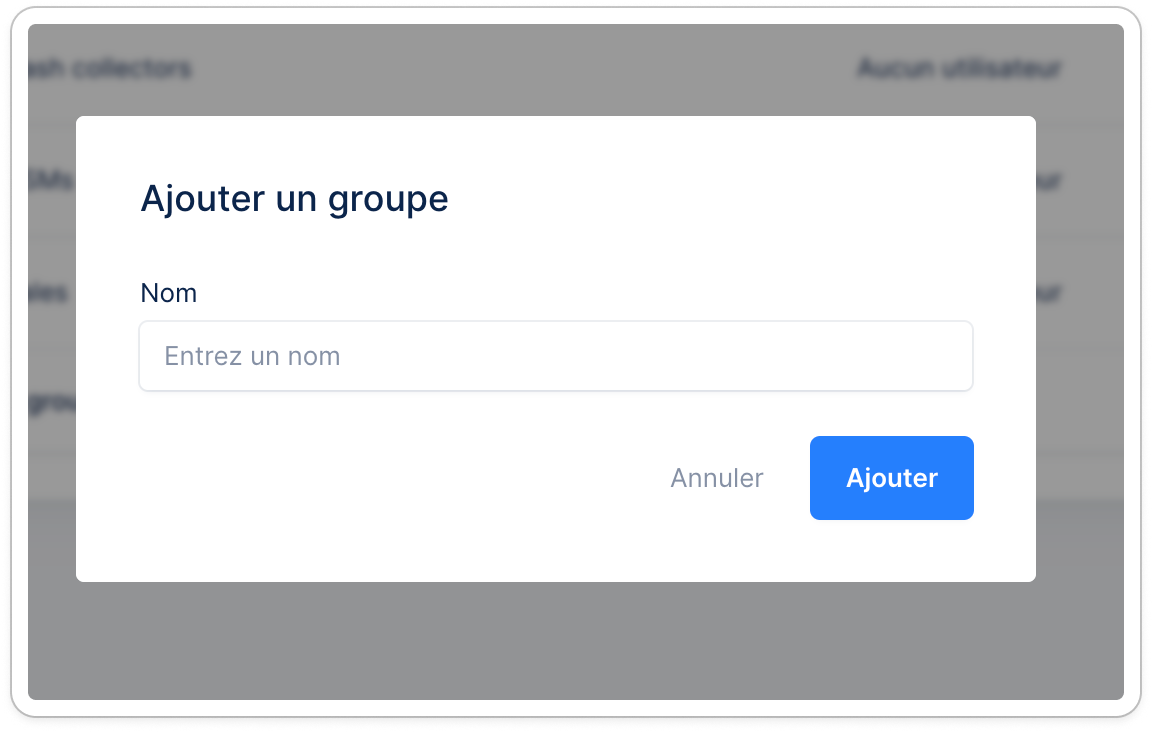
Task: Focus the "Entrez un nom" text field
Action: pyautogui.click(x=556, y=356)
